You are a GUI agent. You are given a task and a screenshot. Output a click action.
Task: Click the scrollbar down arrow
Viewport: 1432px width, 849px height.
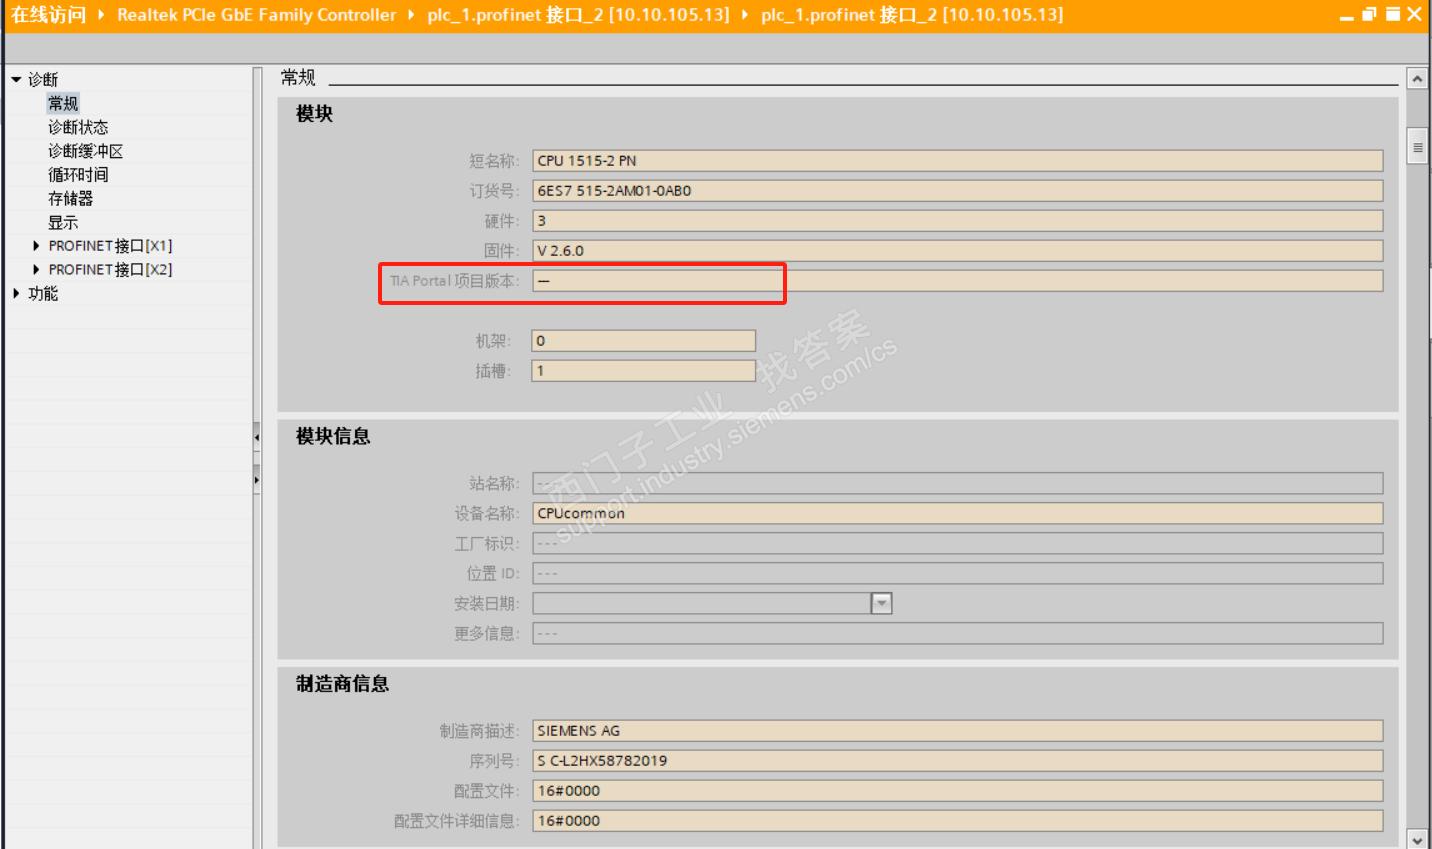click(x=1417, y=839)
